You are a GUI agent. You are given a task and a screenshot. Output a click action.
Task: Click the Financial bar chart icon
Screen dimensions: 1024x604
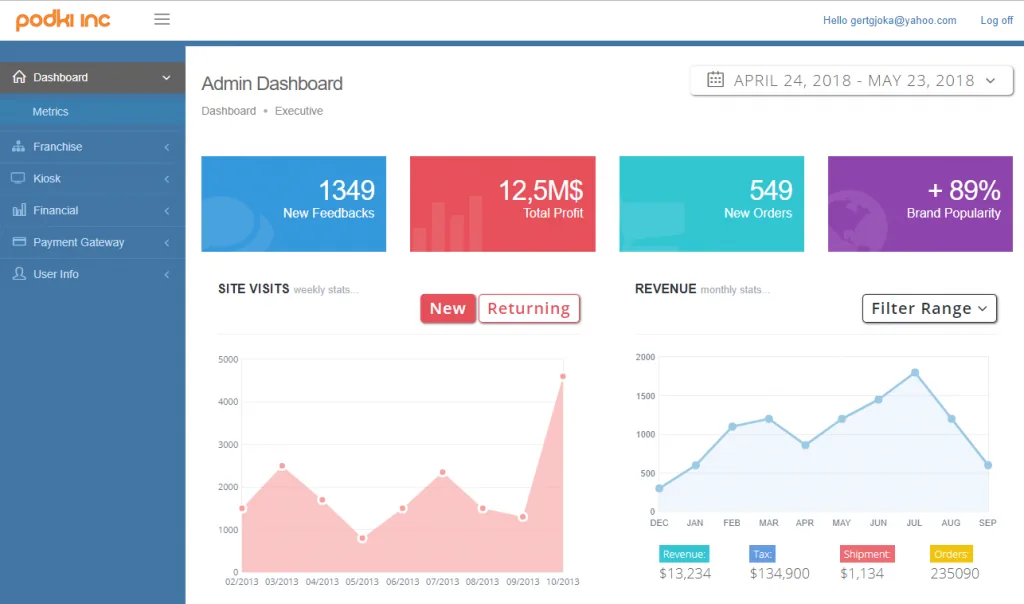(x=19, y=210)
